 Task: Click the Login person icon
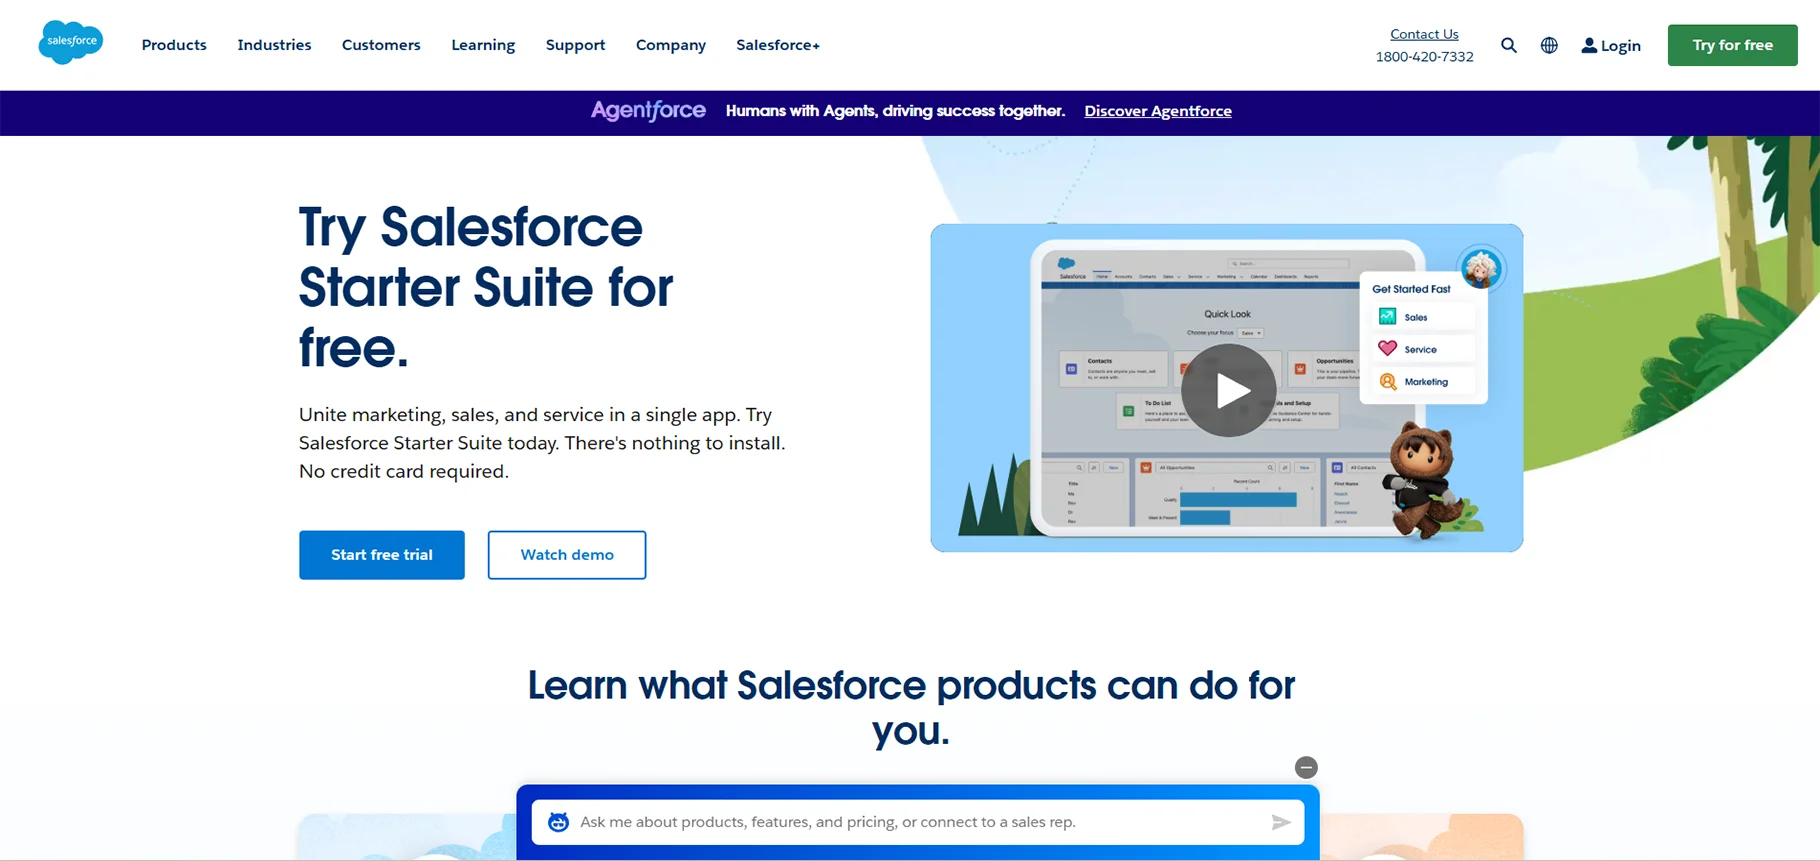coord(1589,45)
